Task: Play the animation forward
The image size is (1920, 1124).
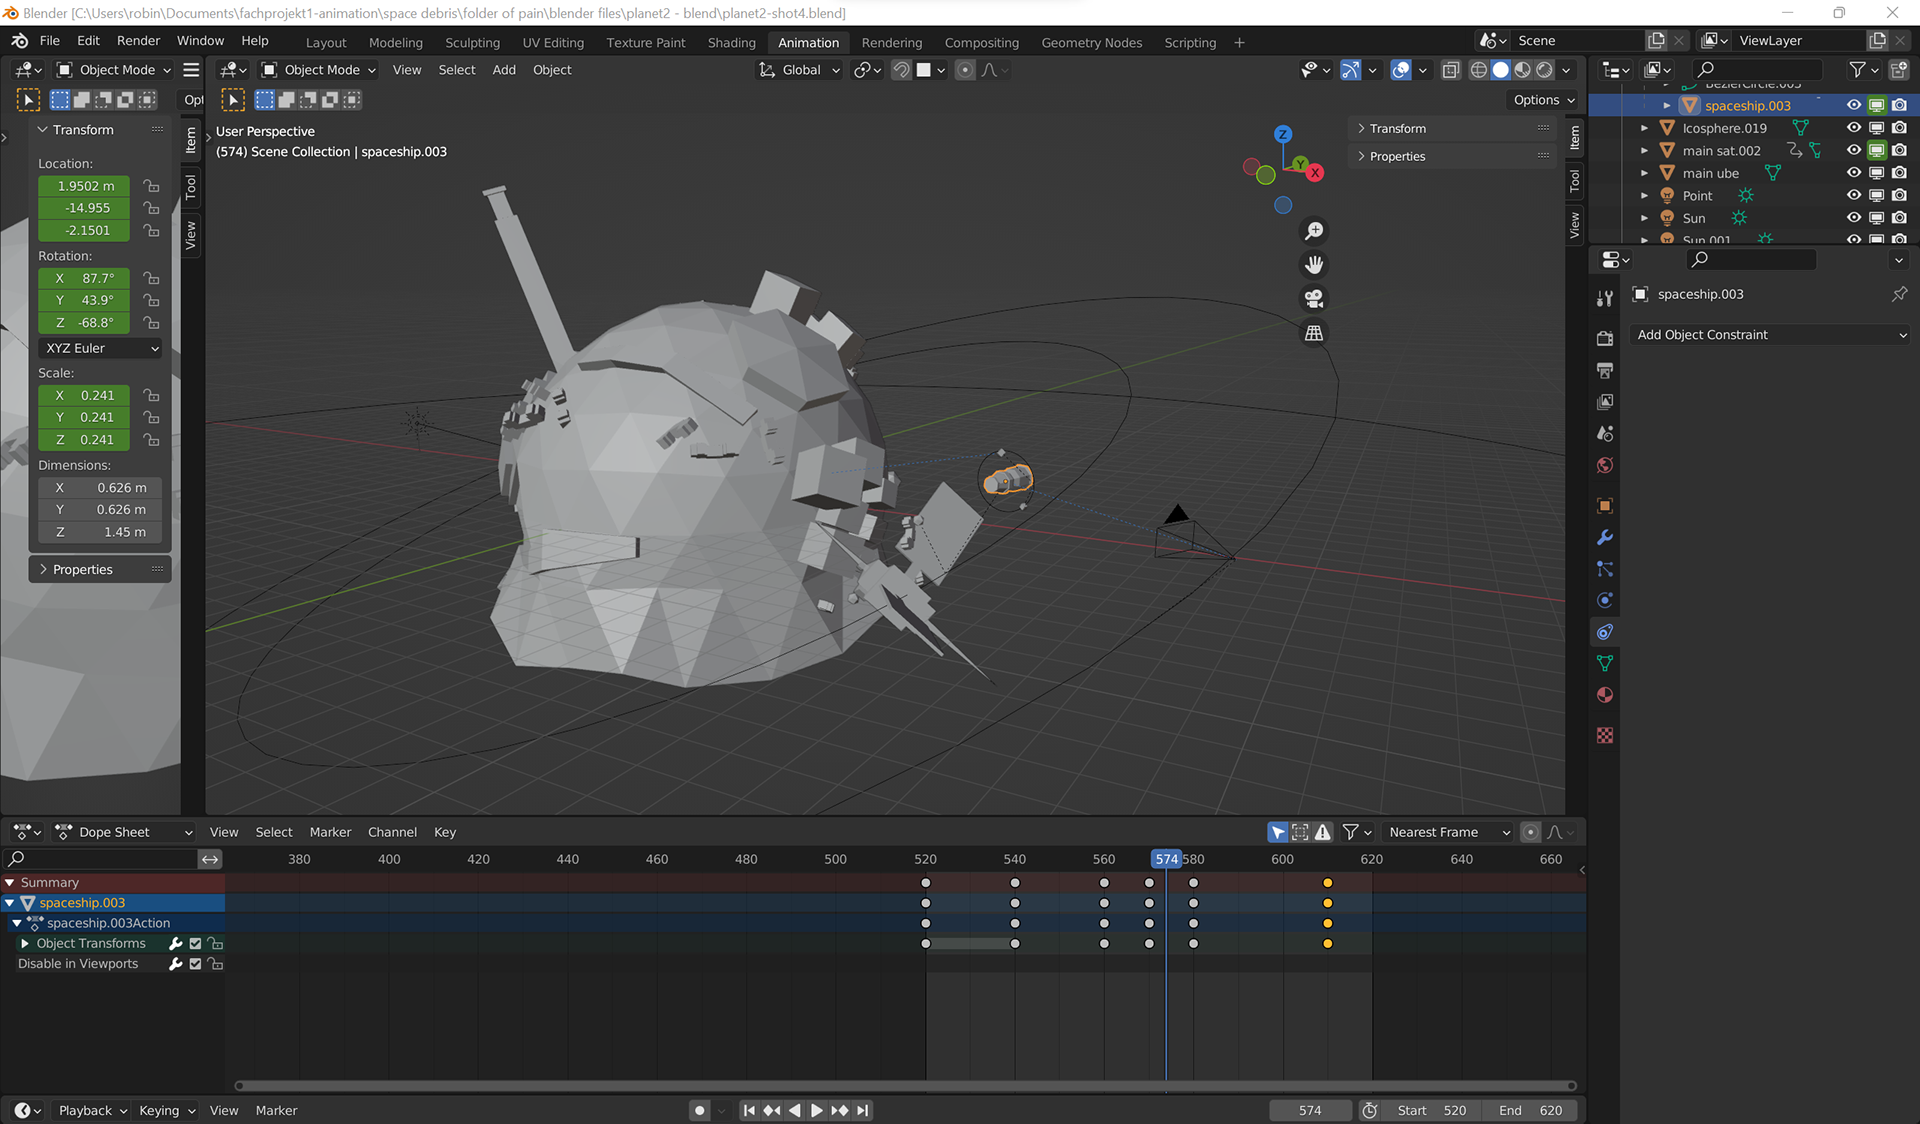Action: pyautogui.click(x=817, y=1110)
